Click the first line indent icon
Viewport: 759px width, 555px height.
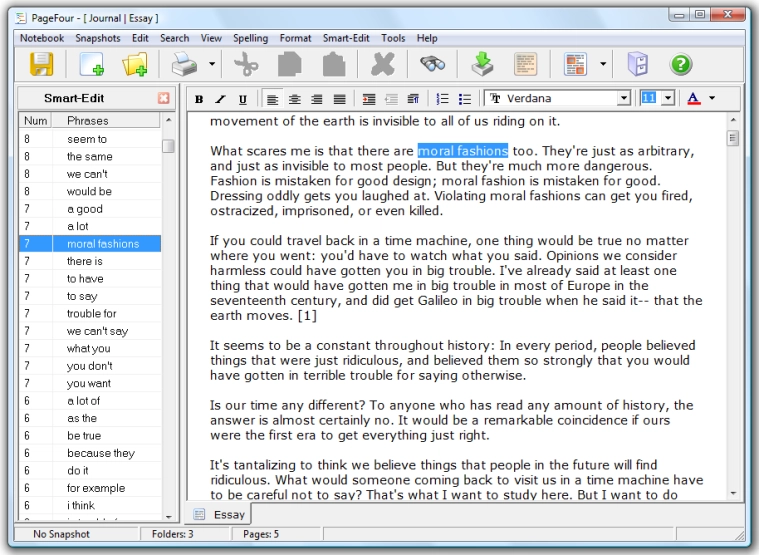(x=413, y=99)
